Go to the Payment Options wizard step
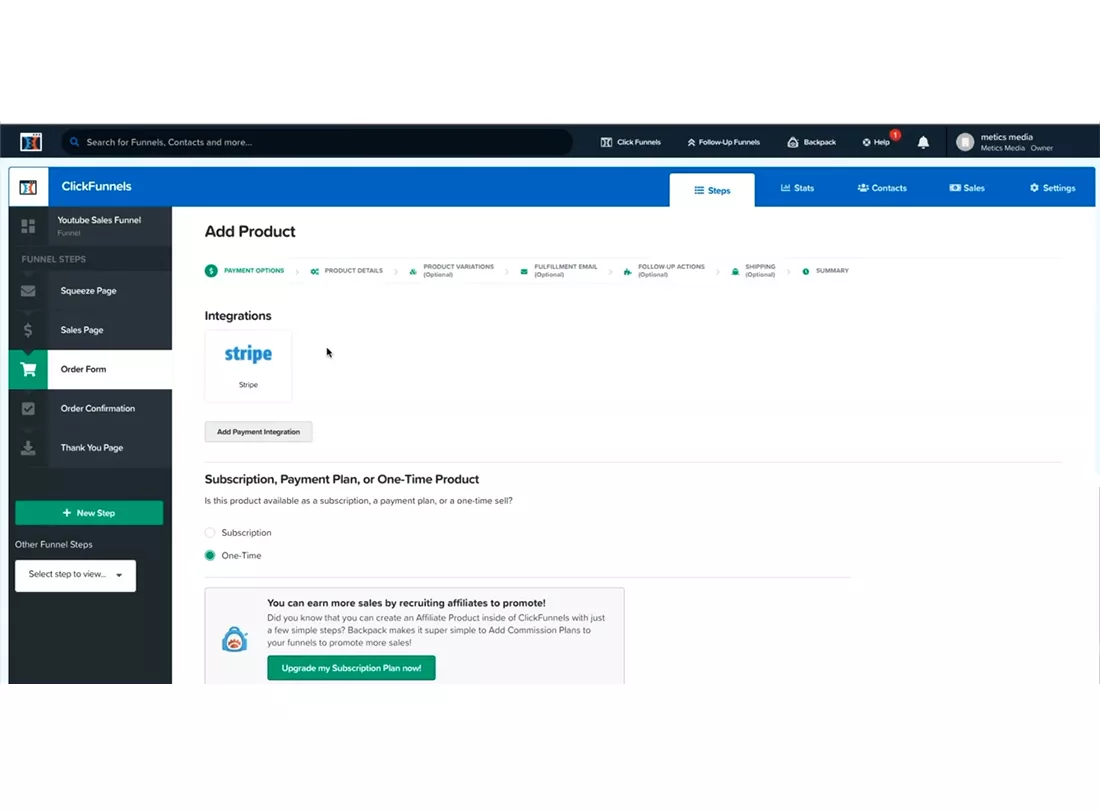The image size is (1100, 810). [254, 270]
